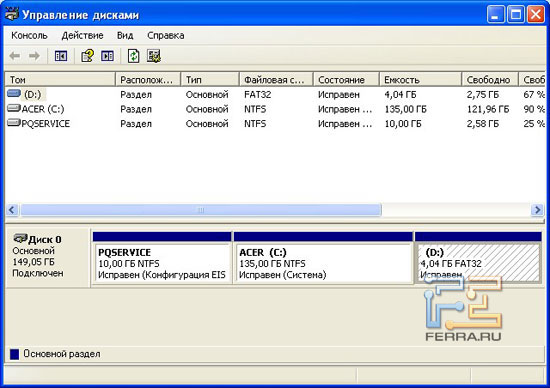
Task: Select the ACER (C:) partition block
Action: pos(323,257)
